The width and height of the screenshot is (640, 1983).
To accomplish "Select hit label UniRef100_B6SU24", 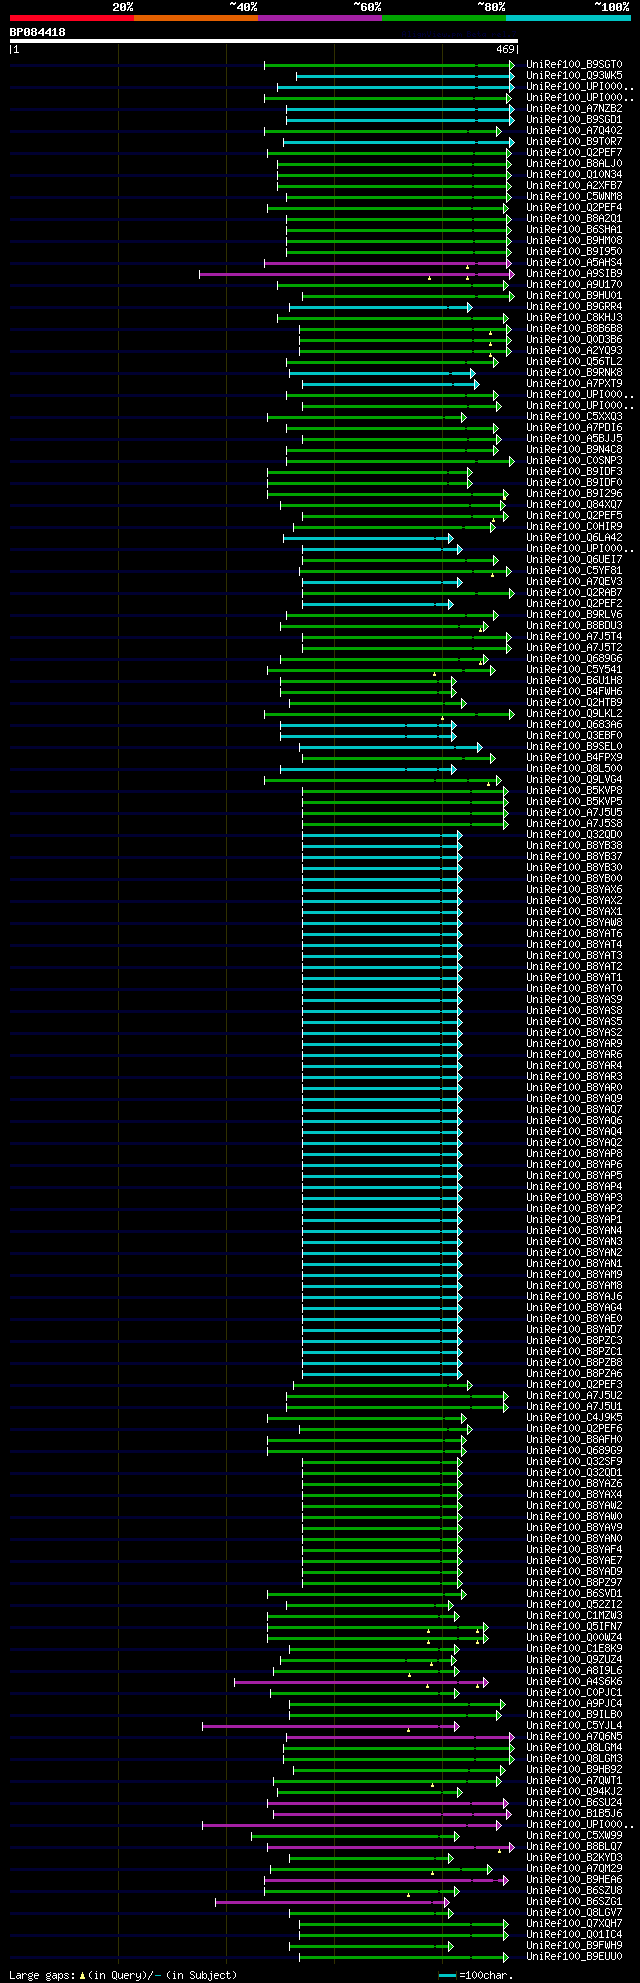I will click(x=574, y=1803).
